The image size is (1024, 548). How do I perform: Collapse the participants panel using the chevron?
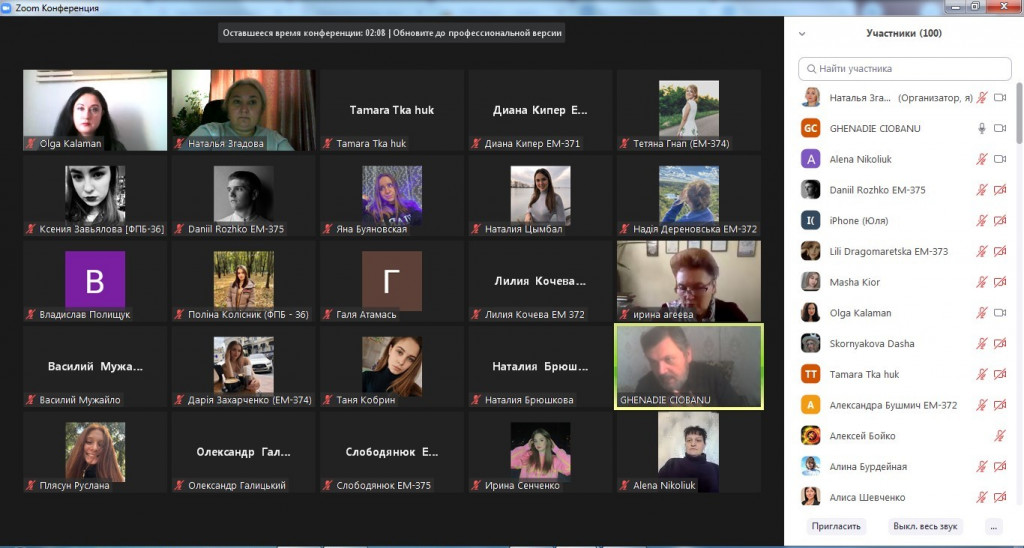(x=801, y=34)
